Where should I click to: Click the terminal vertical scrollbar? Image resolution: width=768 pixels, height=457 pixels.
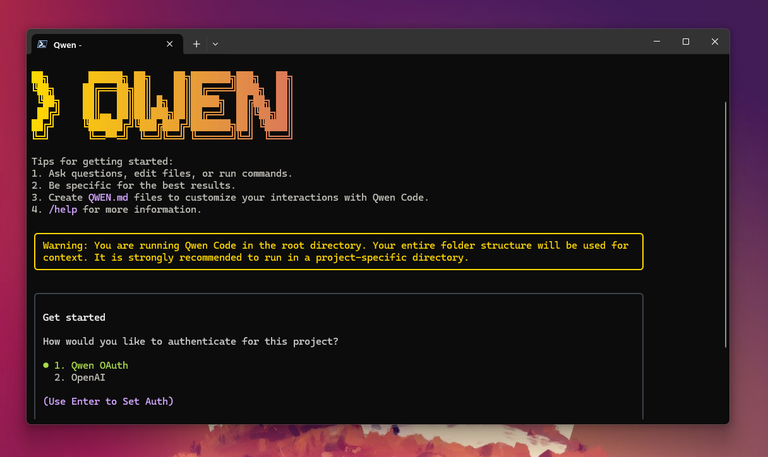[725, 224]
